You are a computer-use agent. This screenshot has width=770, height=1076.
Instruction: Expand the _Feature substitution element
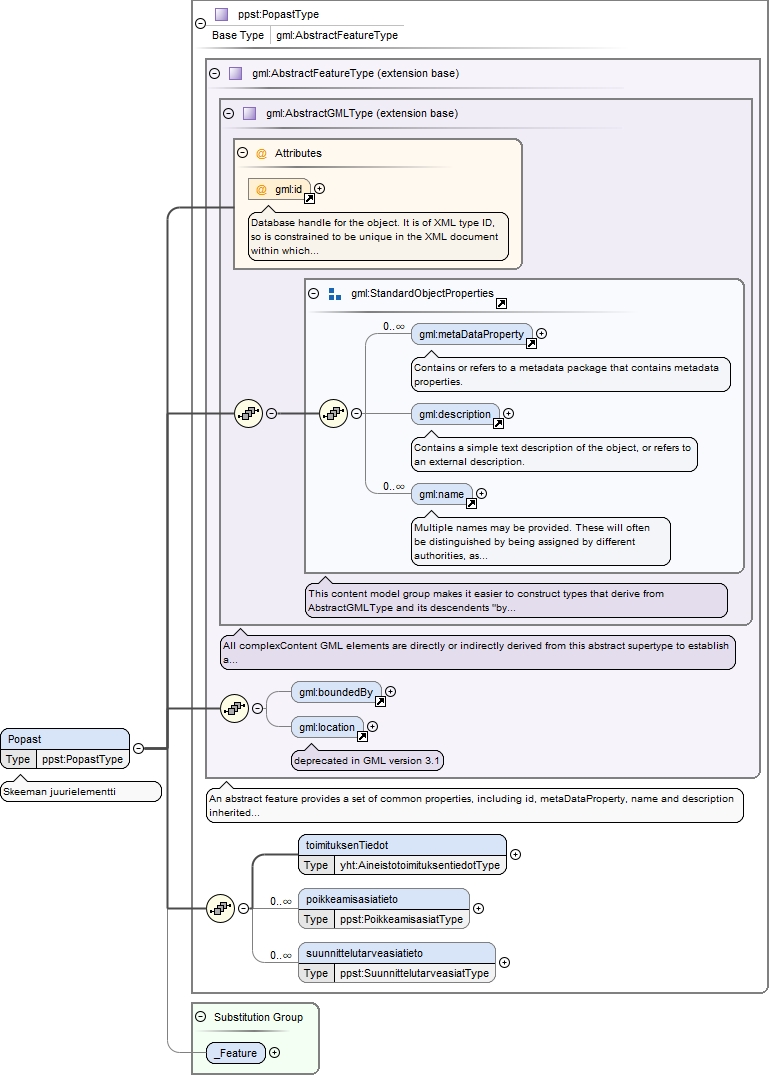275,1052
